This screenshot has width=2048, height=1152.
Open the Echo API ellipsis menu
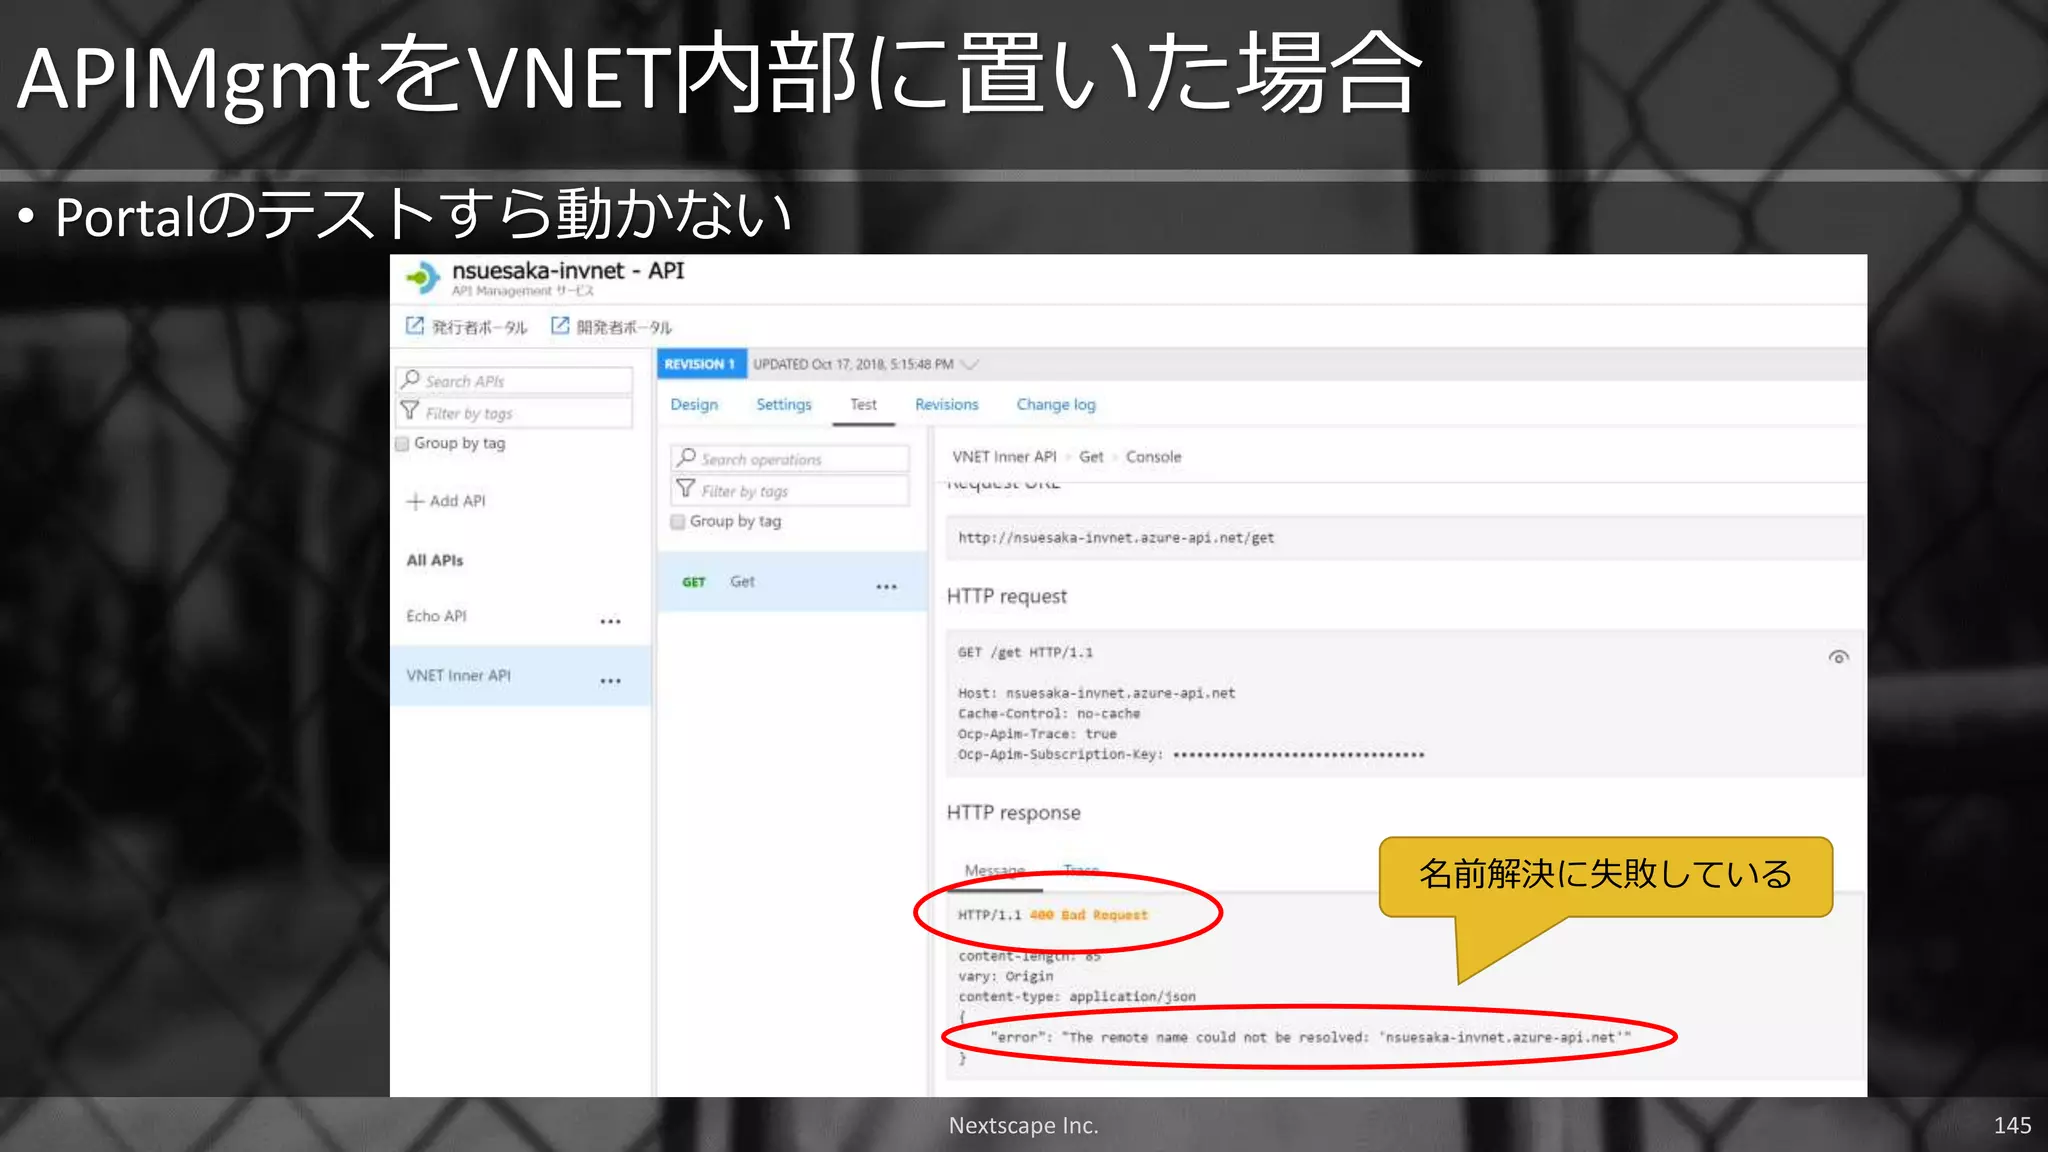pyautogui.click(x=610, y=621)
